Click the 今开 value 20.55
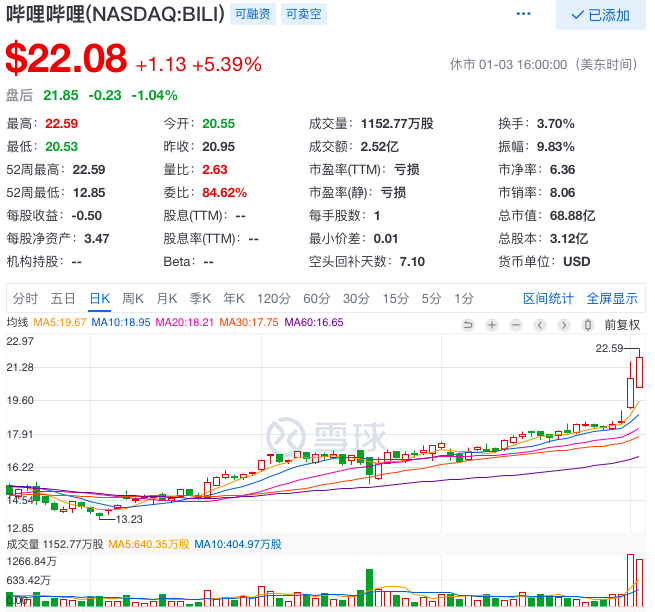655x612 pixels. click(x=218, y=124)
